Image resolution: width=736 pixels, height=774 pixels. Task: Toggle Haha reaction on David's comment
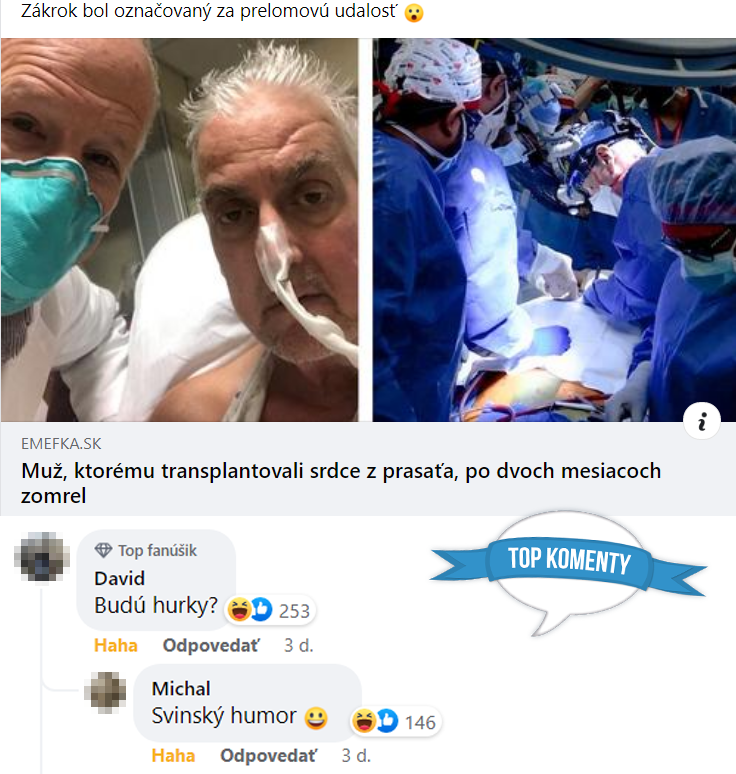(116, 645)
